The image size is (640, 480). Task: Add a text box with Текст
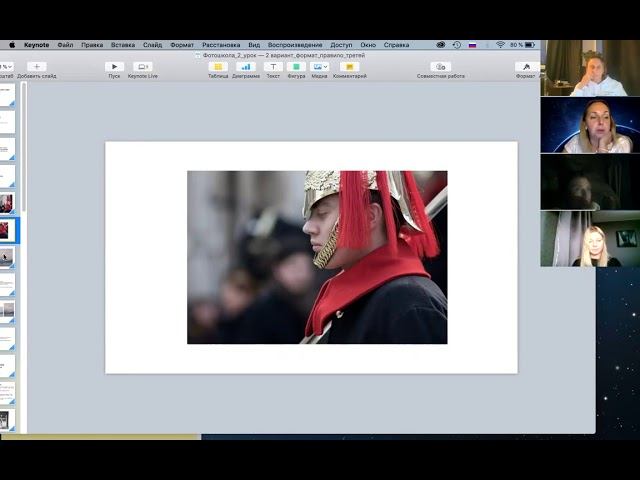[273, 67]
